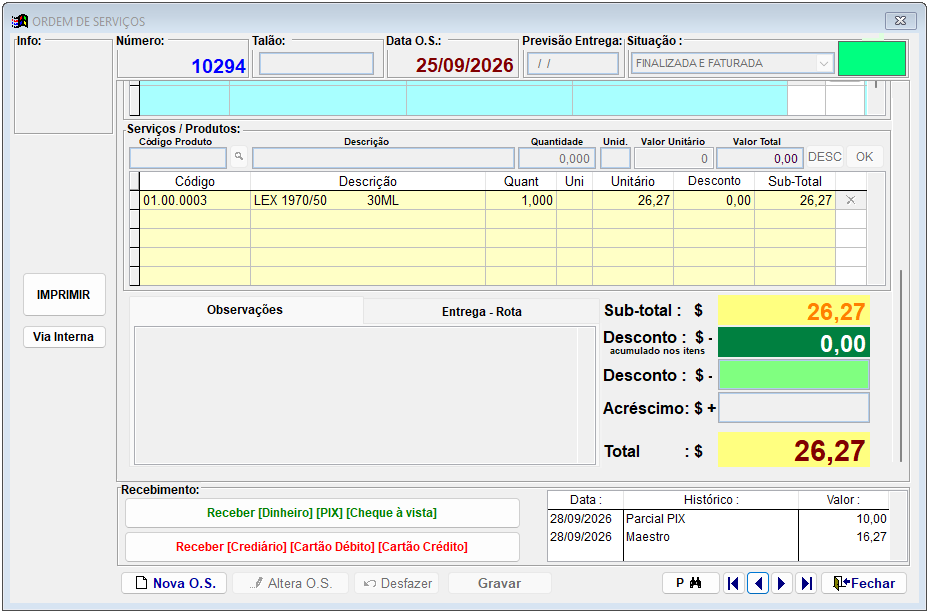Select the Parcial PIX payment row
The height and width of the screenshot is (615, 931).
coord(718,519)
